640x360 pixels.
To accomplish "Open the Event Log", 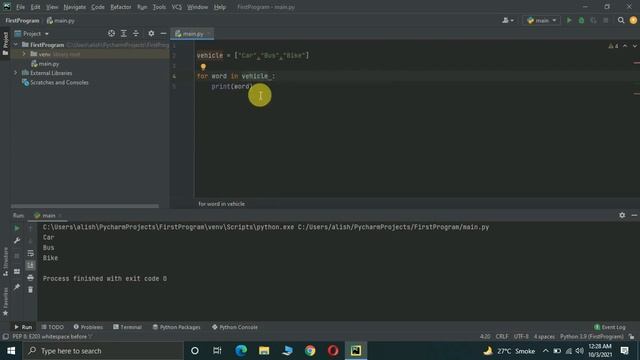I will tap(610, 327).
